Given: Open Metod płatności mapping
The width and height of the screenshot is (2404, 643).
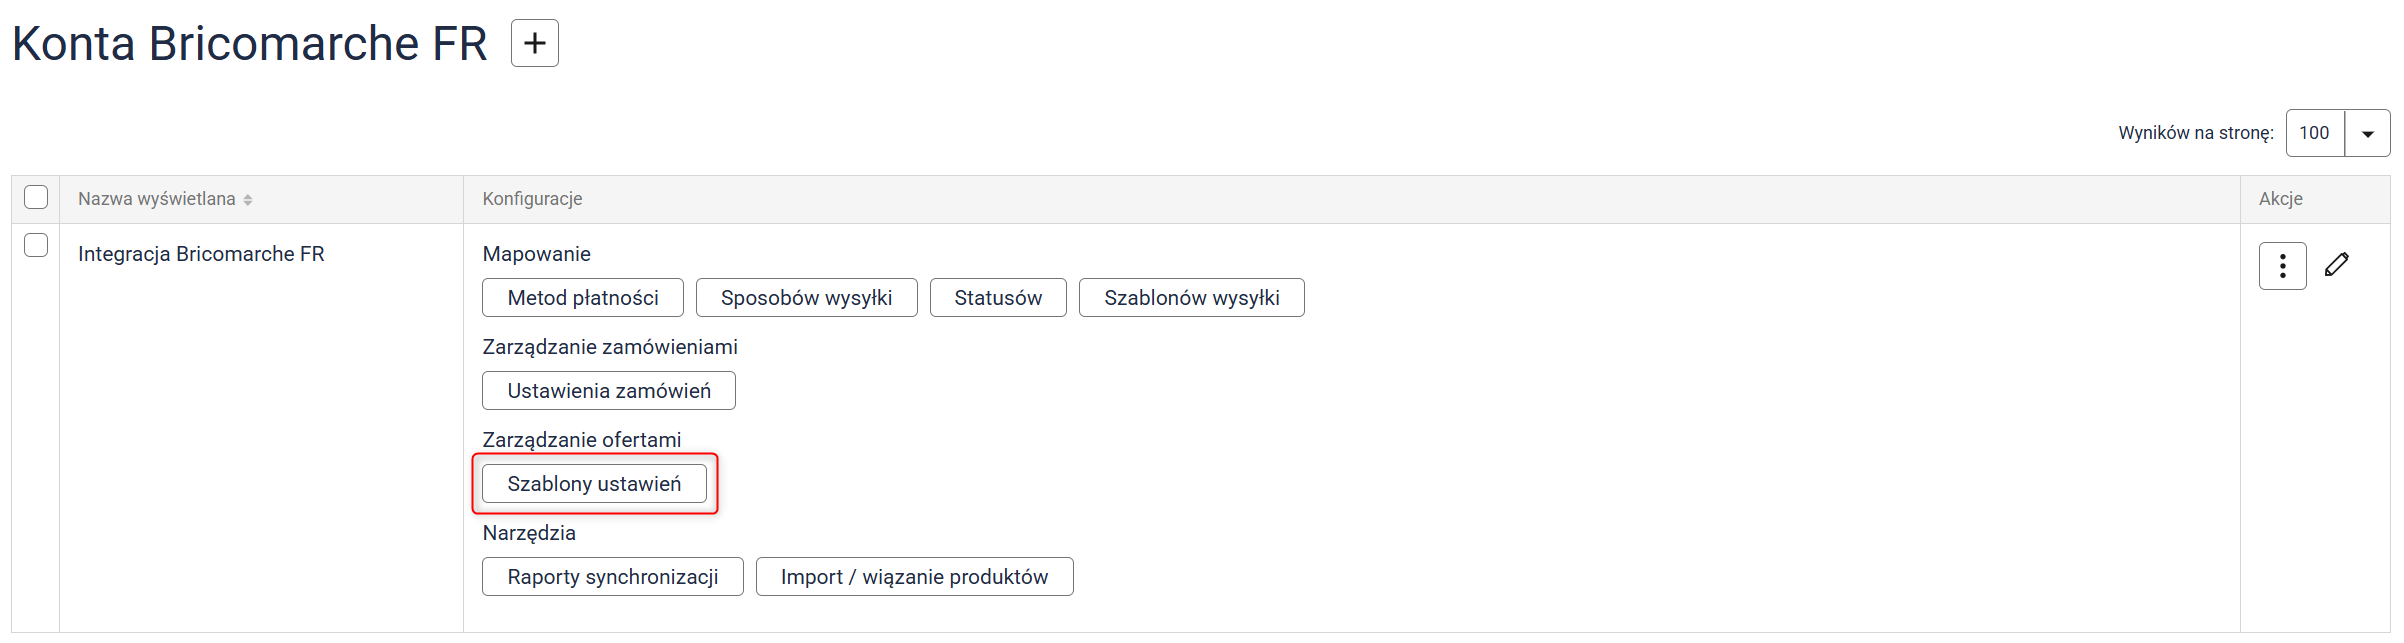Looking at the screenshot, I should (x=582, y=298).
